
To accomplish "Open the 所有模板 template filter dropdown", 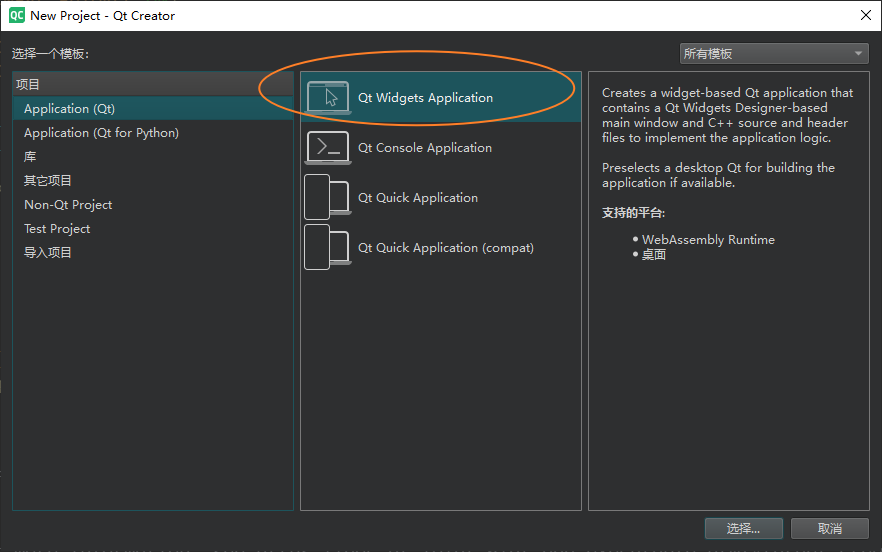I will point(774,53).
